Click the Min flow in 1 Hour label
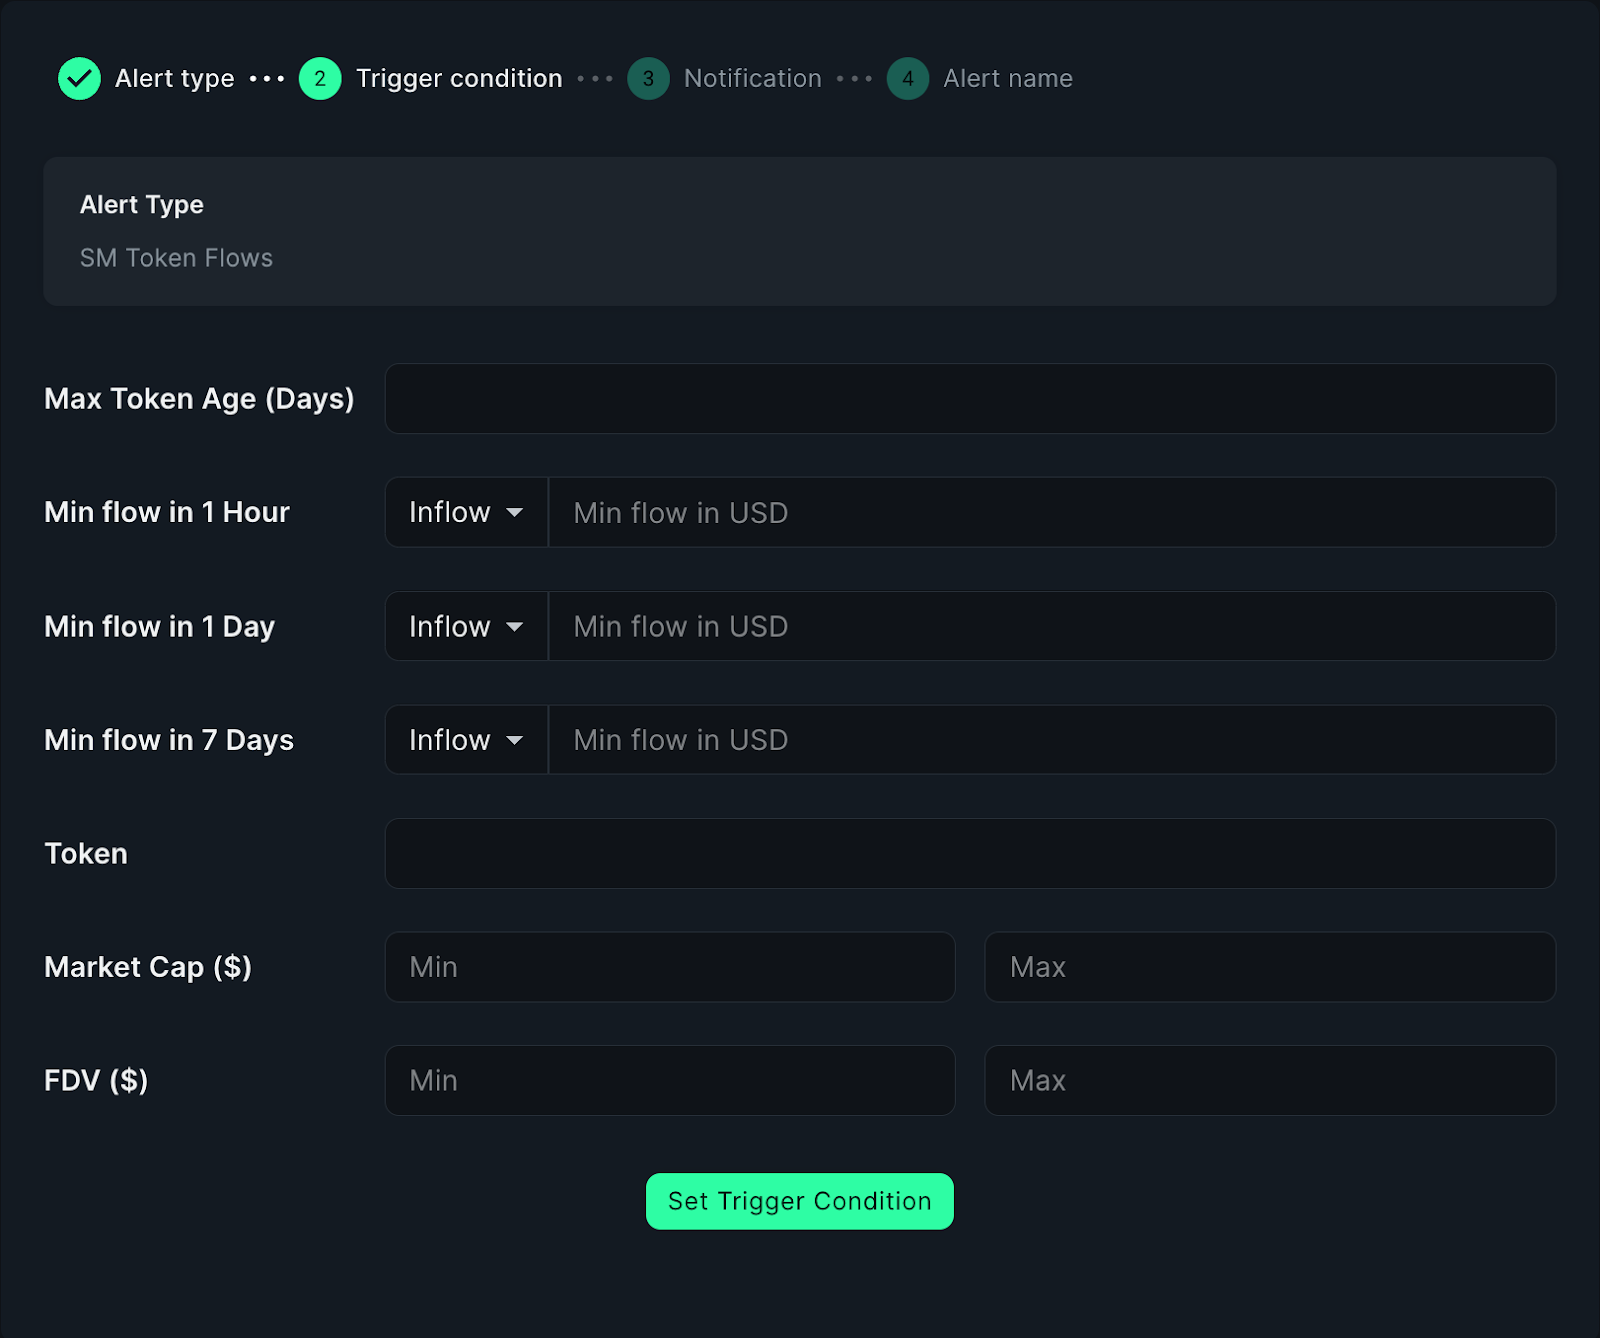The height and width of the screenshot is (1338, 1600). (167, 512)
